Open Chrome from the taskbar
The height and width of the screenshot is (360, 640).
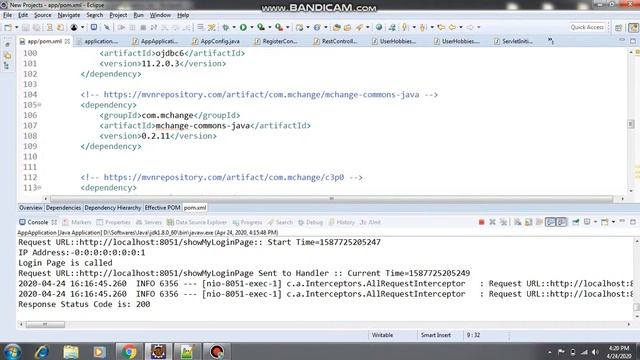click(129, 351)
